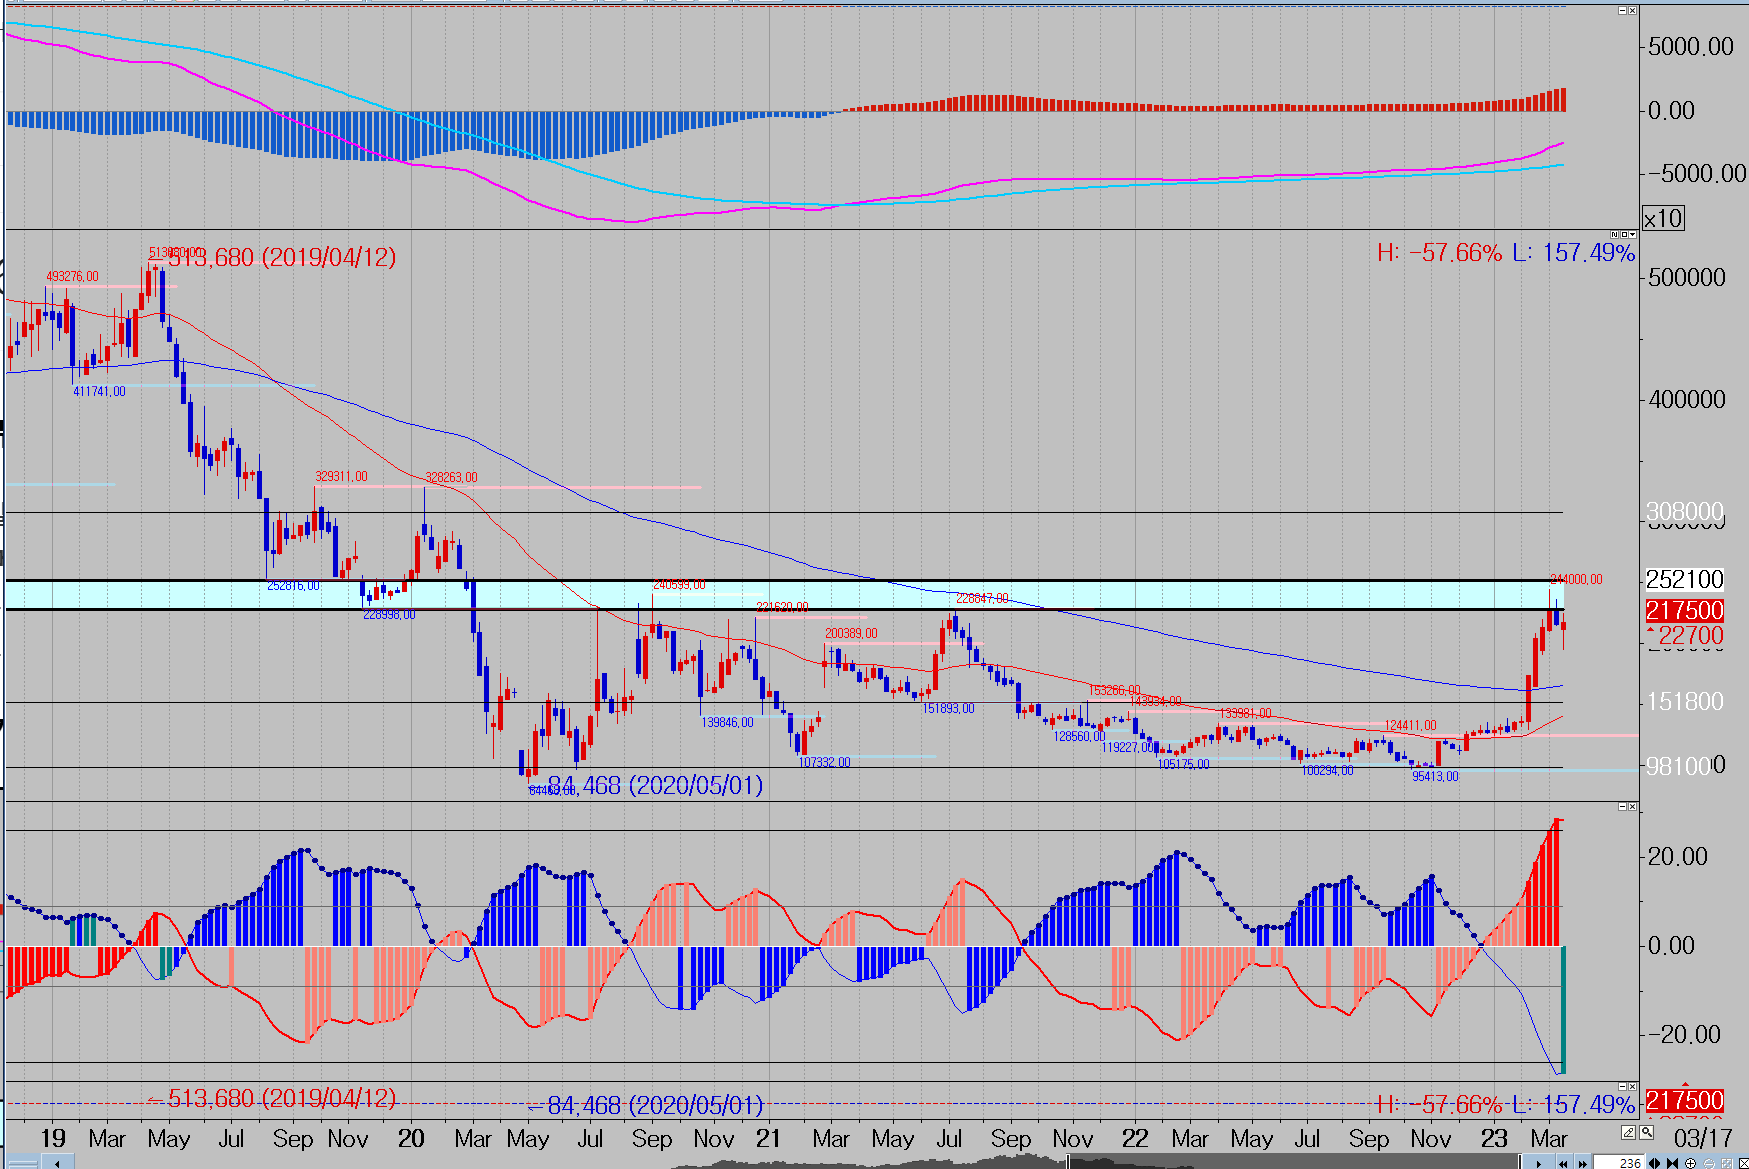Click the 20 year marker on the time axis

coord(411,1138)
